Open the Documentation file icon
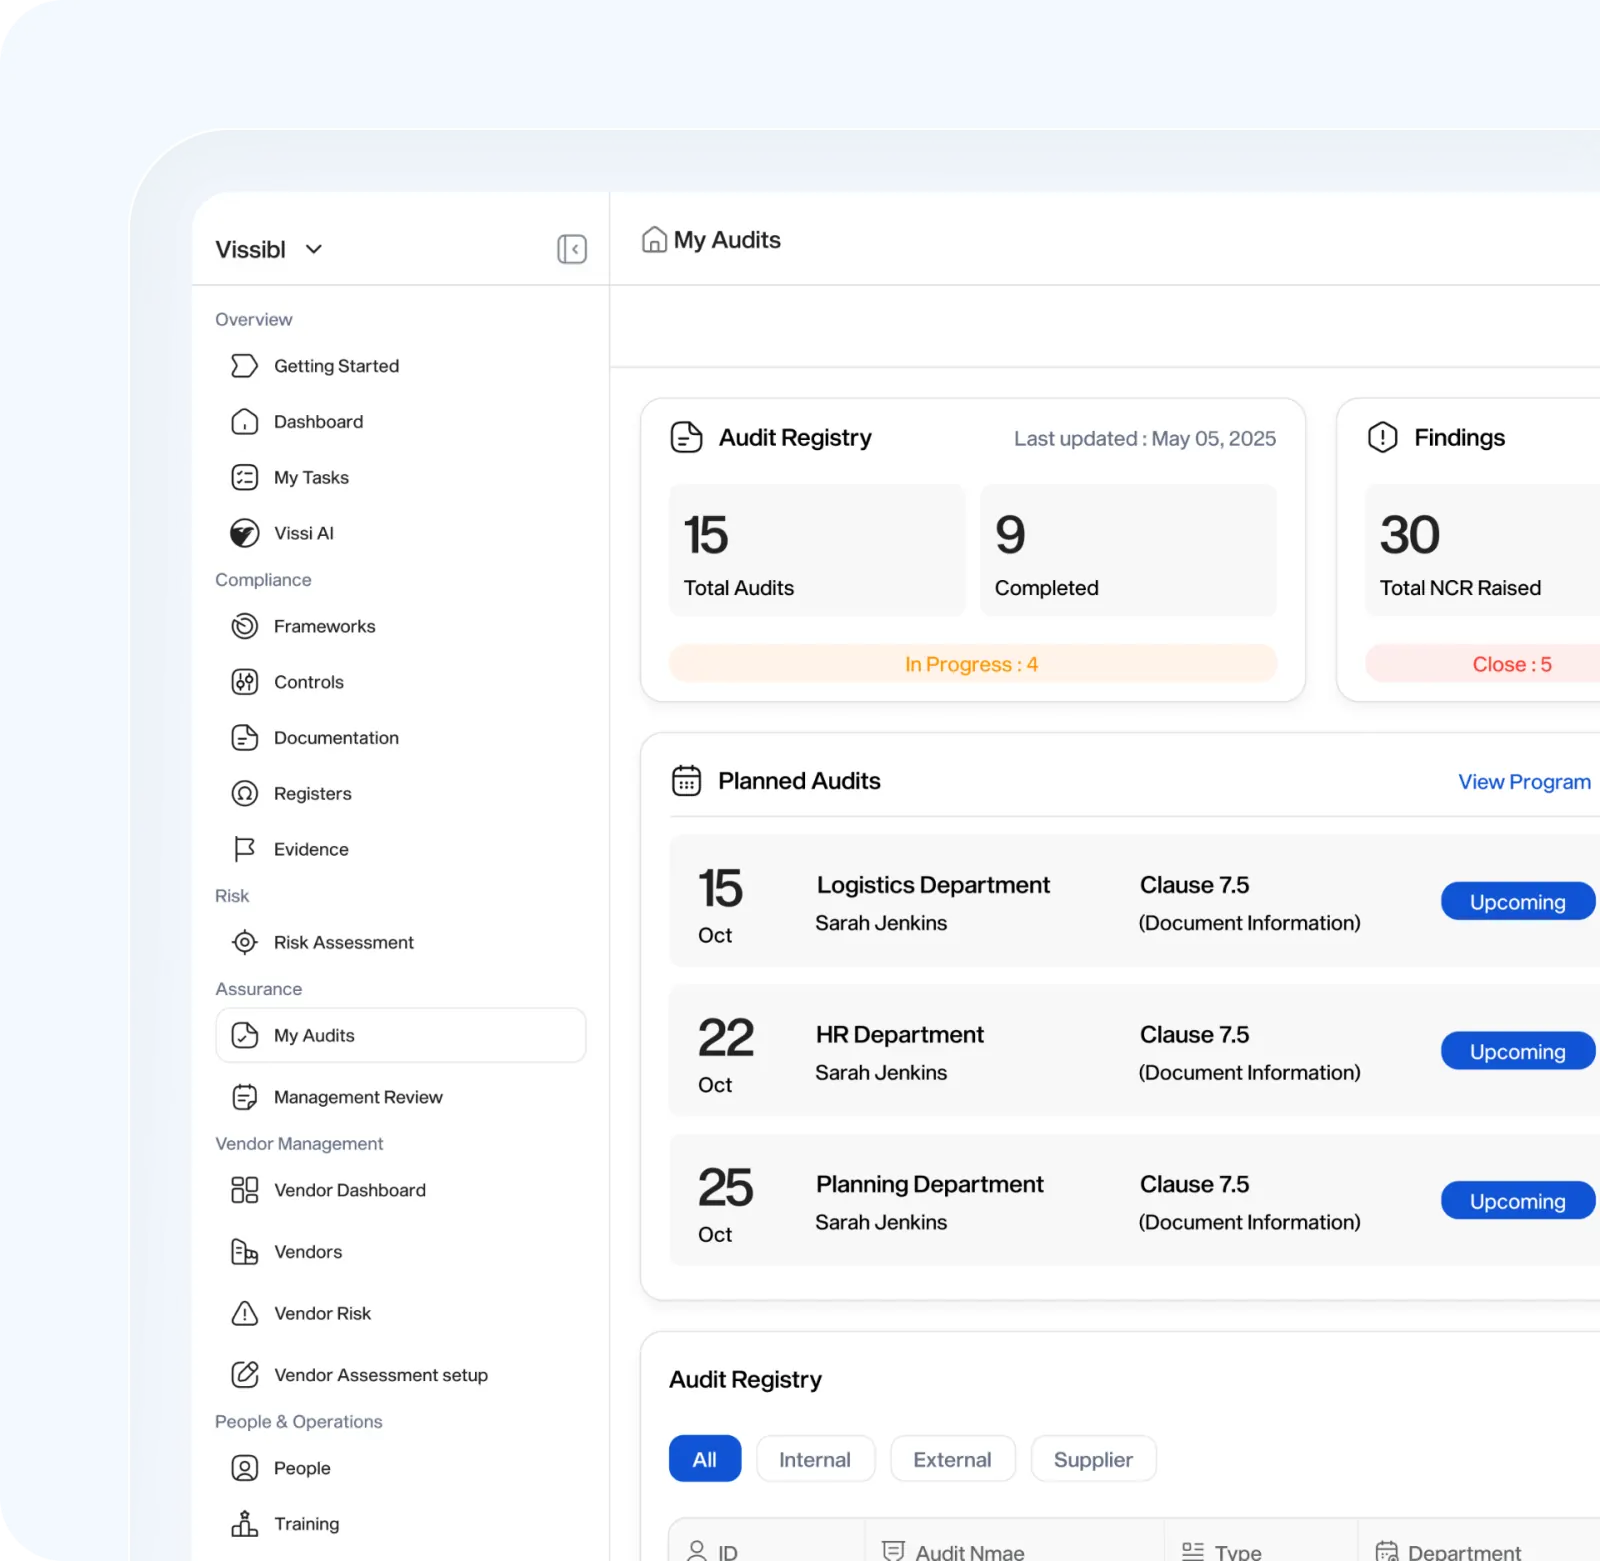Viewport: 1600px width, 1561px height. pos(244,738)
